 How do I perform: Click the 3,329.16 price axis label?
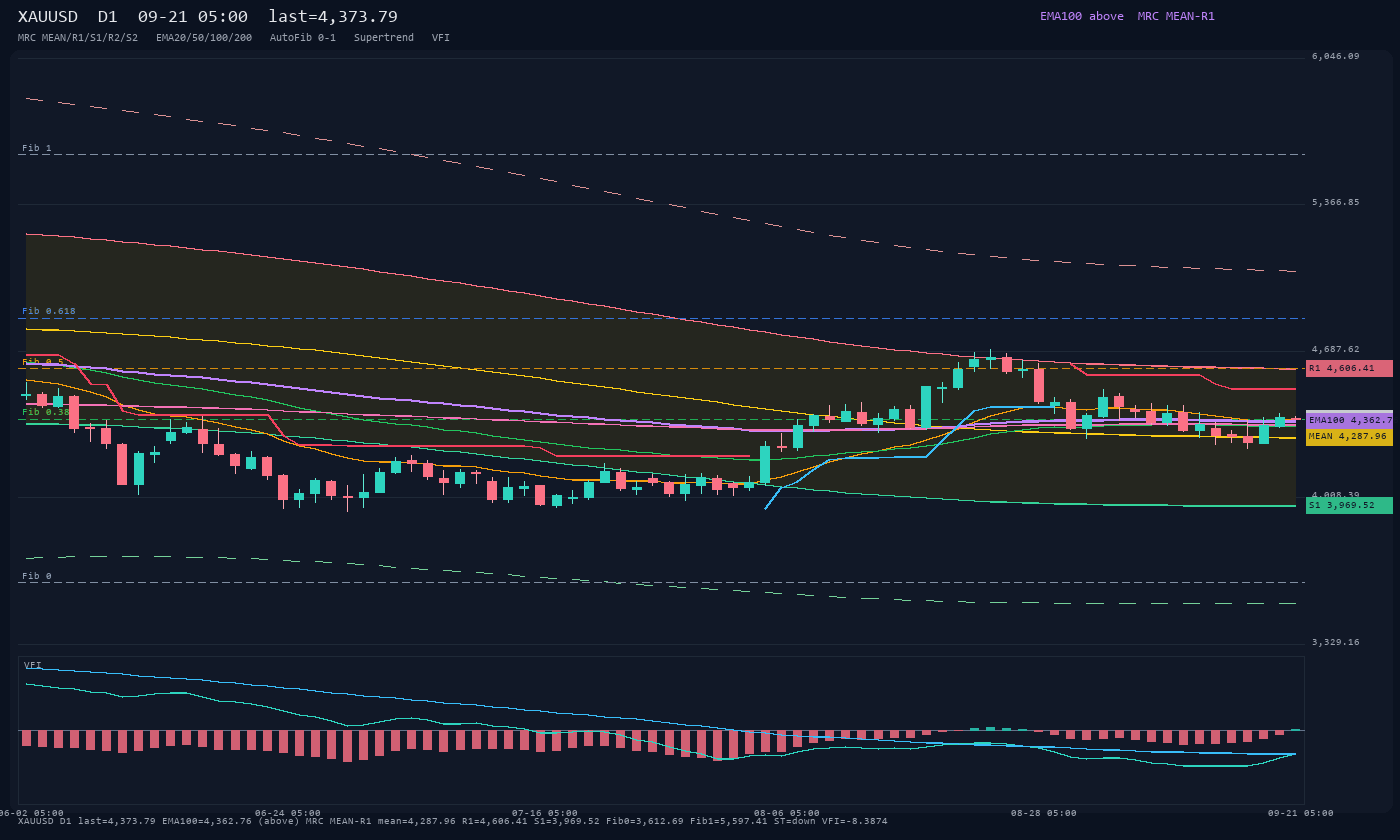point(1336,642)
